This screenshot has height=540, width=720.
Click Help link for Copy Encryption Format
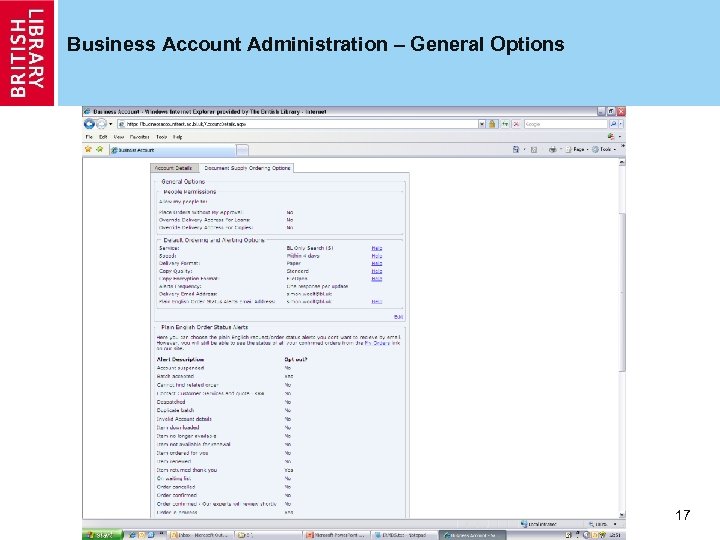click(377, 279)
